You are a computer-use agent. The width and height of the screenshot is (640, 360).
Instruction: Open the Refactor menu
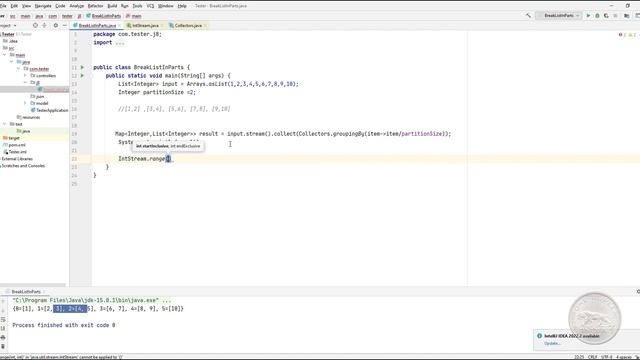tap(96, 6)
